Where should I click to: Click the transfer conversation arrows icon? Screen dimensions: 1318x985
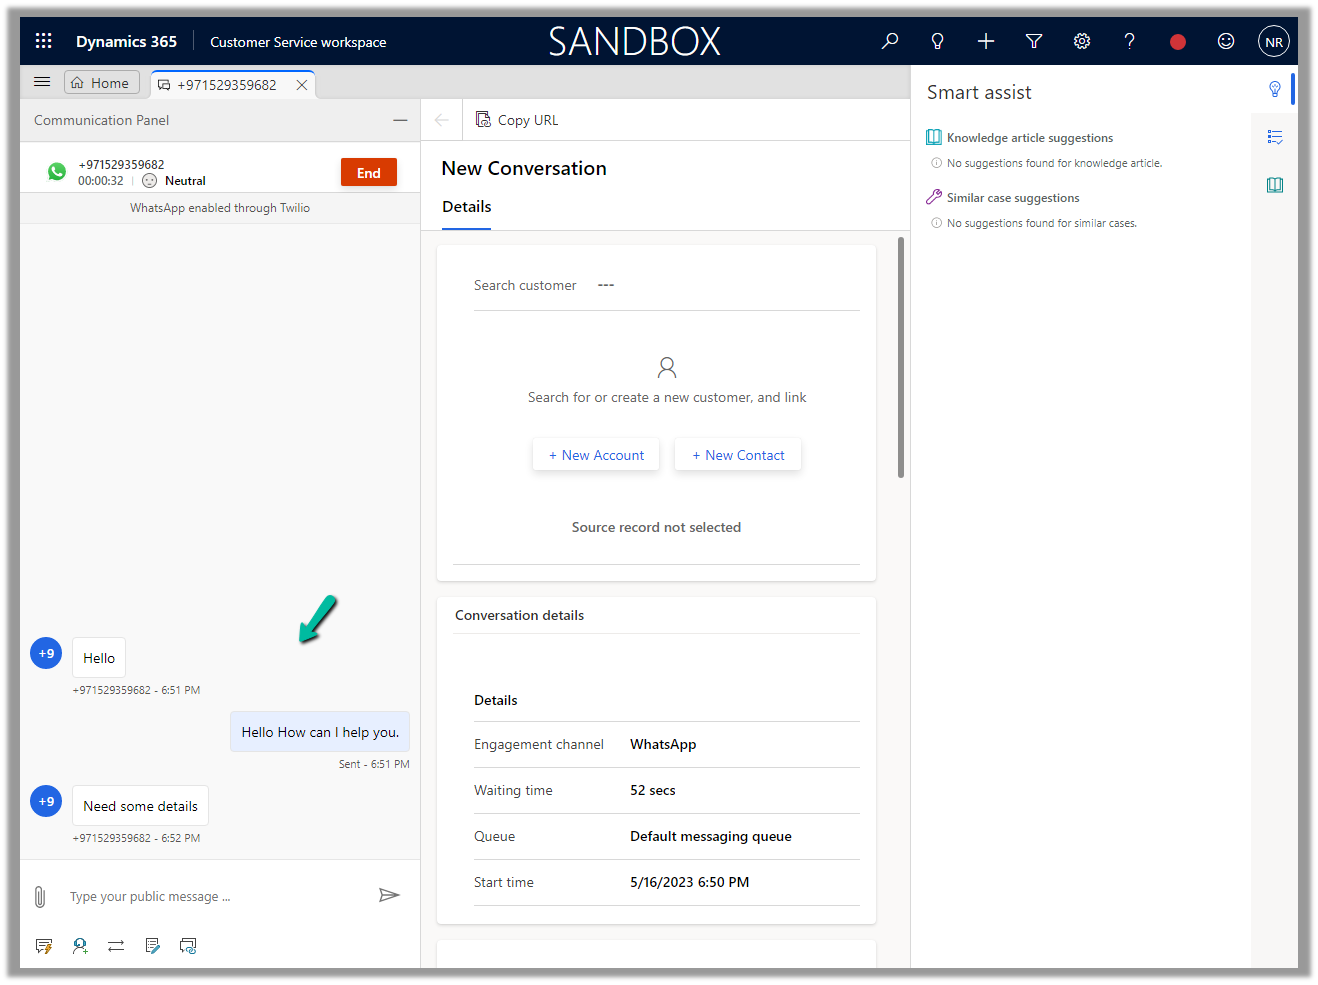(116, 946)
